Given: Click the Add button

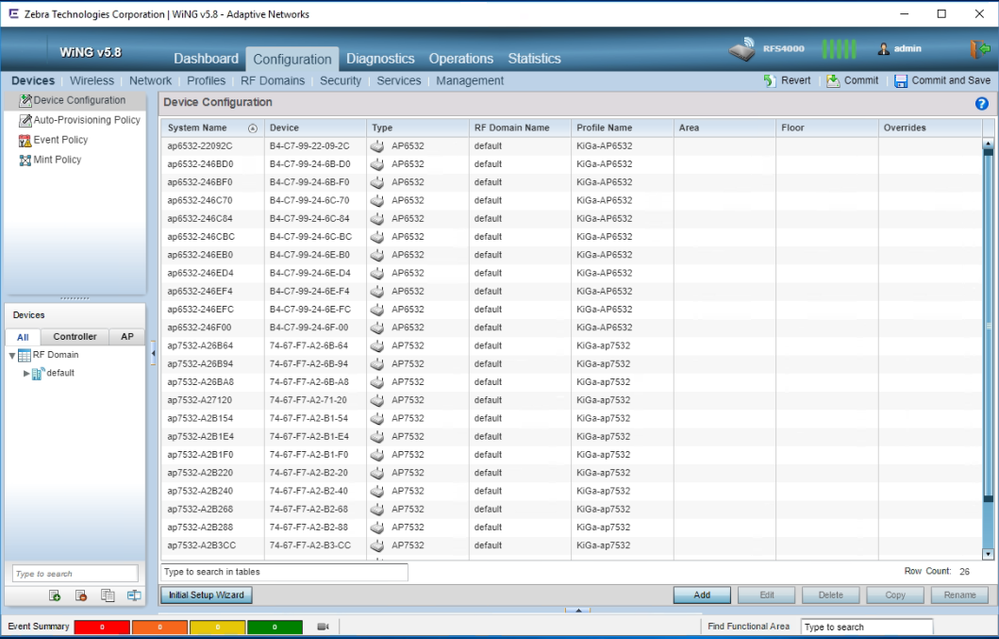Looking at the screenshot, I should [701, 595].
